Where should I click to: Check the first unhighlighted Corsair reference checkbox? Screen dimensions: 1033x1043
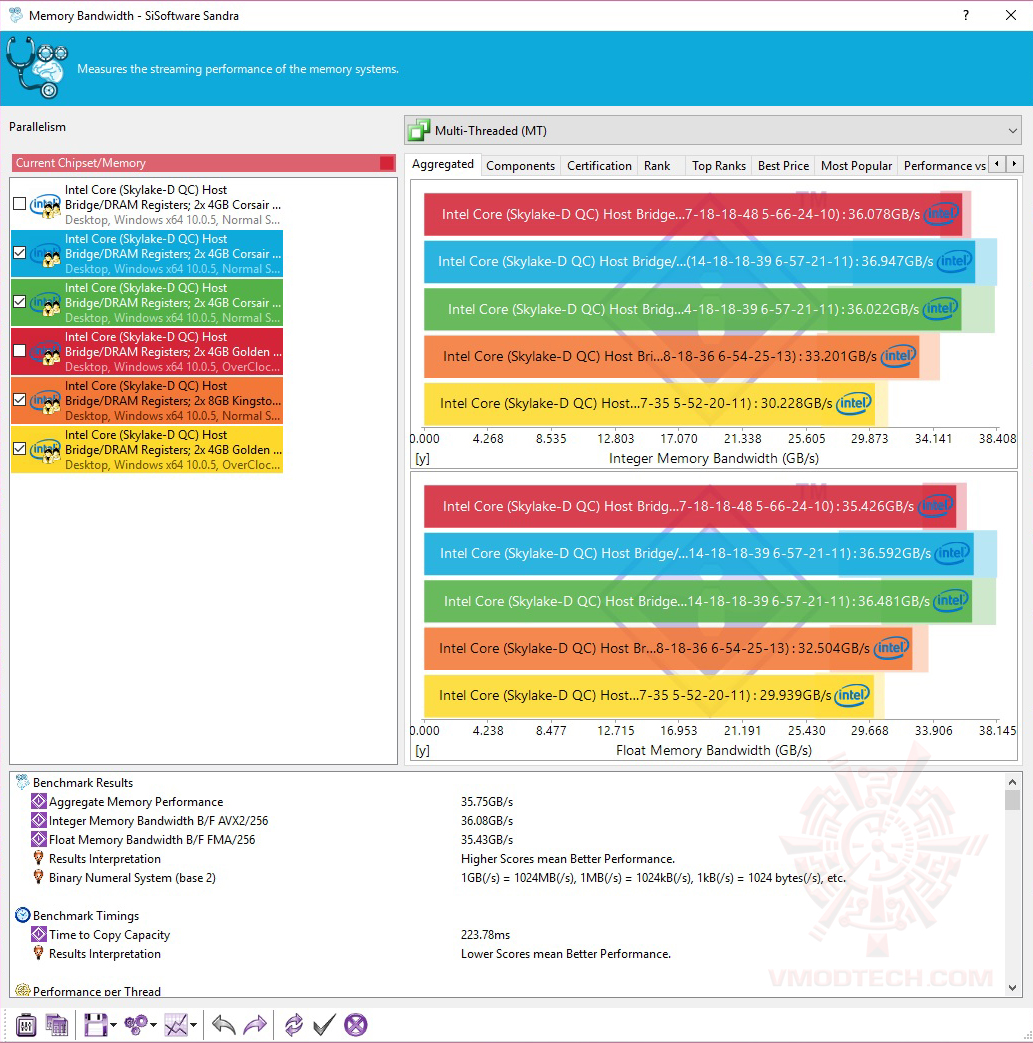pos(20,204)
